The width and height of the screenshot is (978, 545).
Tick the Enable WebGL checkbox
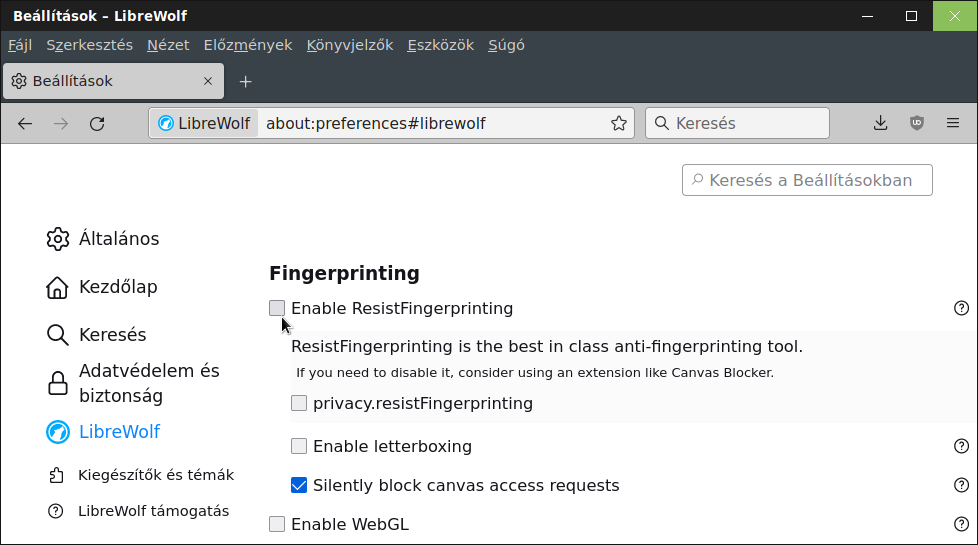pyautogui.click(x=277, y=524)
